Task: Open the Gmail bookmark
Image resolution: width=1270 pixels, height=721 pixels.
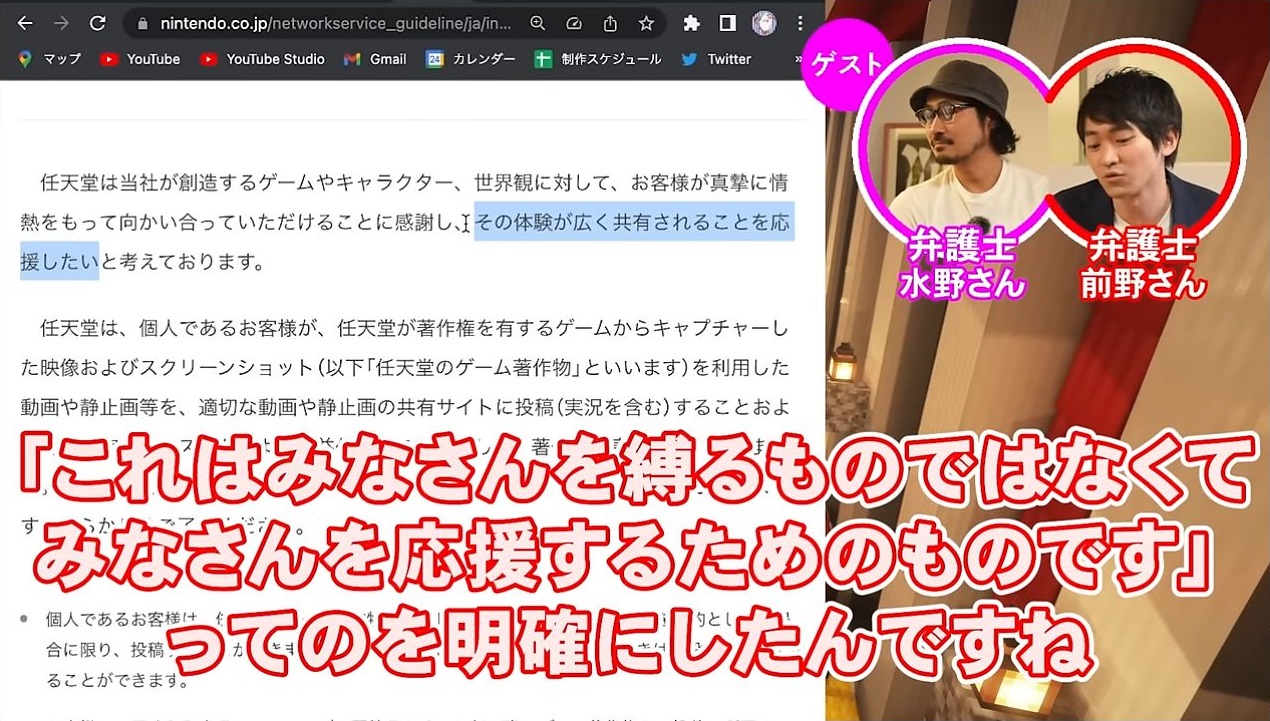Action: (375, 59)
